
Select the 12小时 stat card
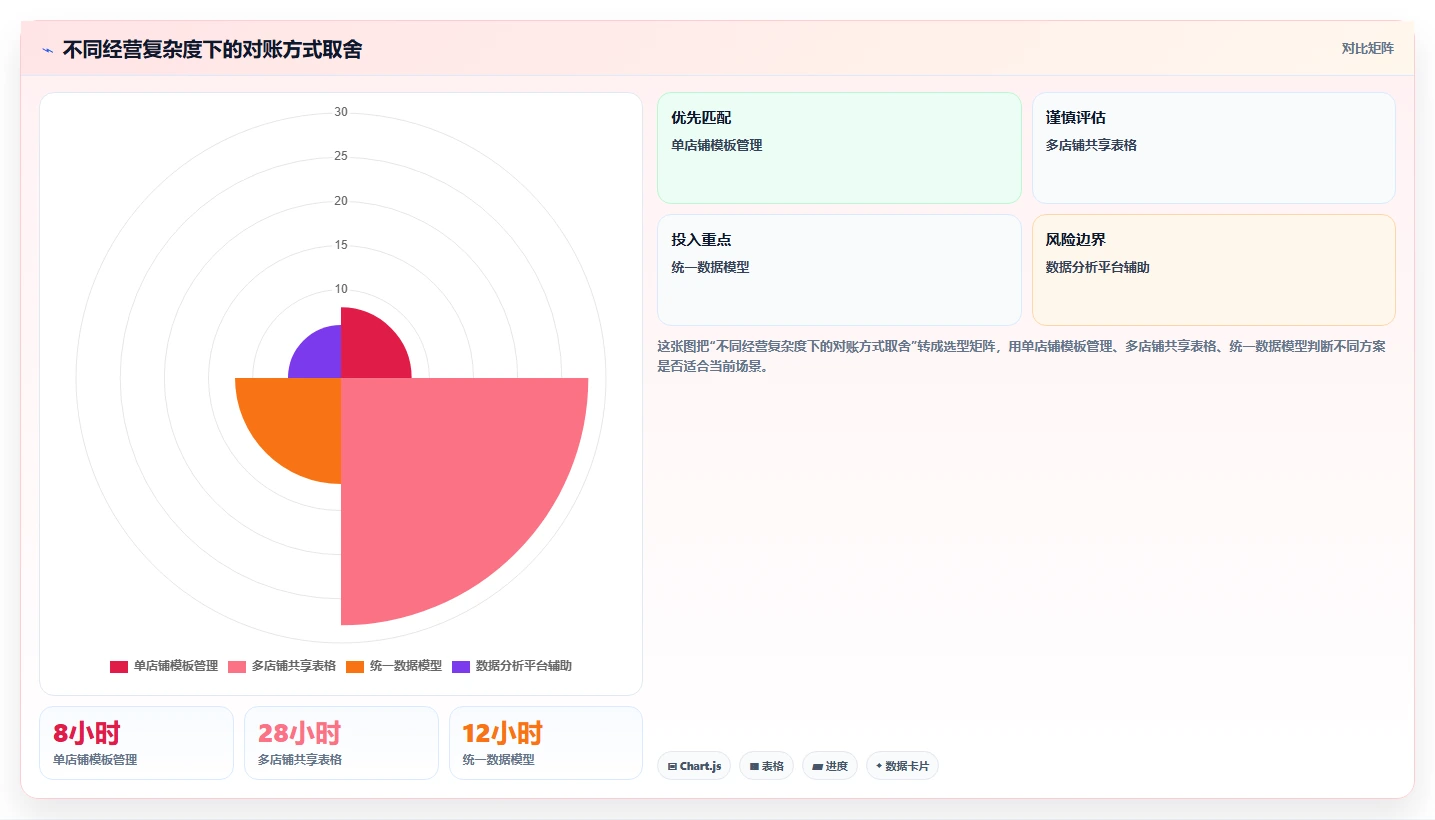(546, 743)
